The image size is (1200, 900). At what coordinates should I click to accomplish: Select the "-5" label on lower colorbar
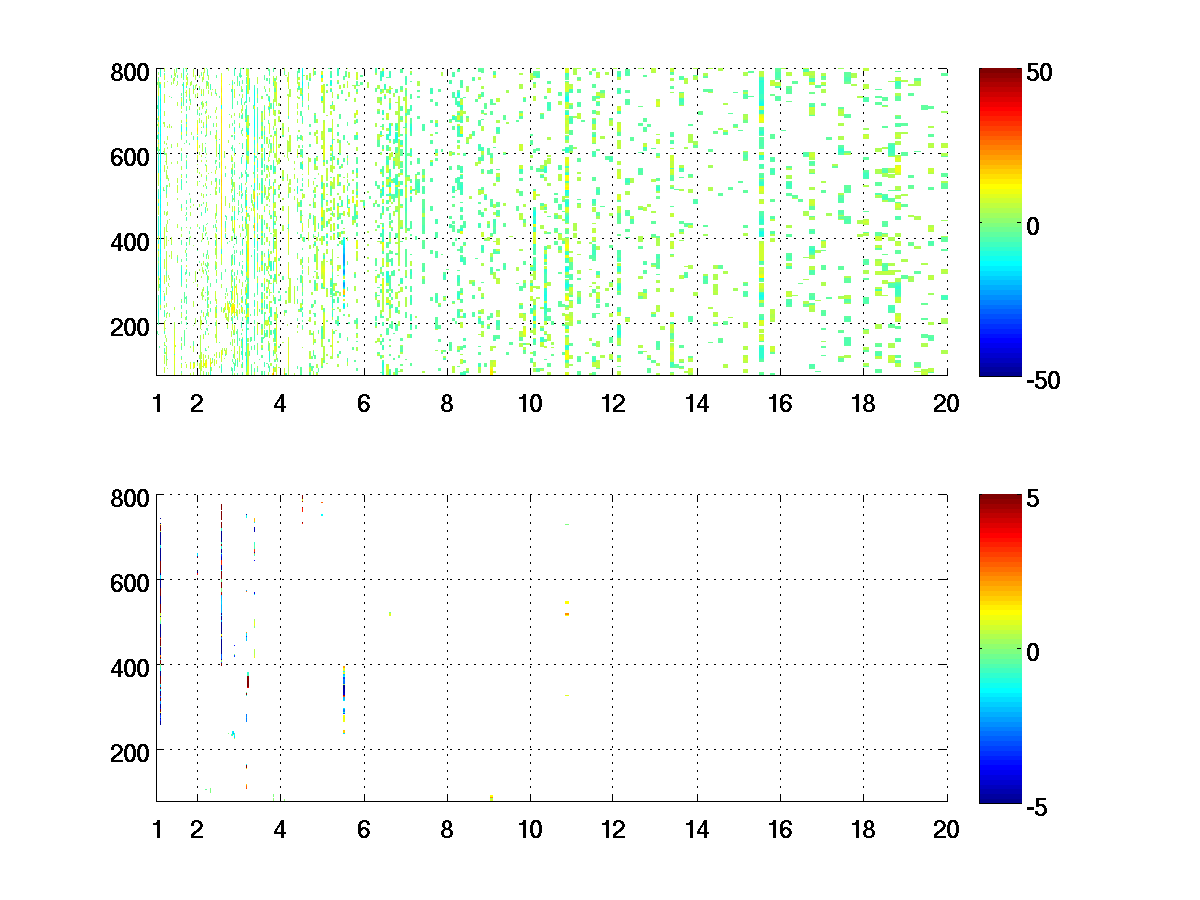pyautogui.click(x=1037, y=806)
